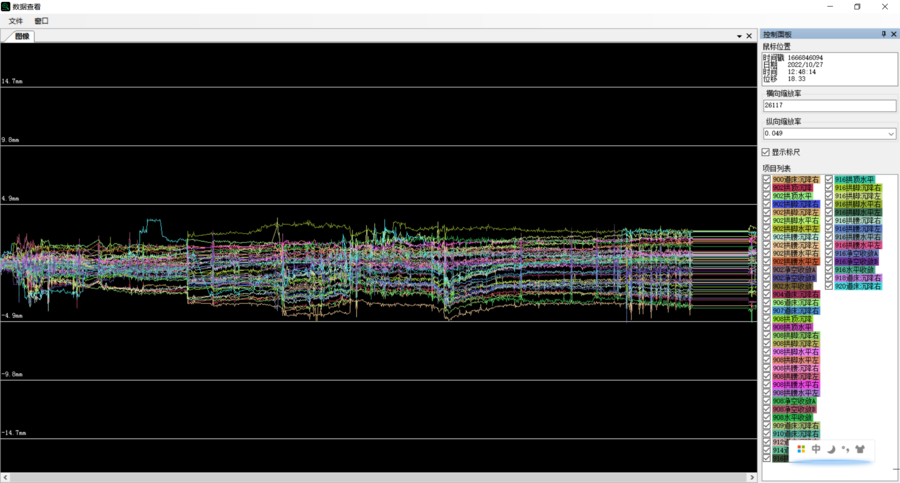Uncheck 910道床沉降右 checkbox

[x=767, y=434]
